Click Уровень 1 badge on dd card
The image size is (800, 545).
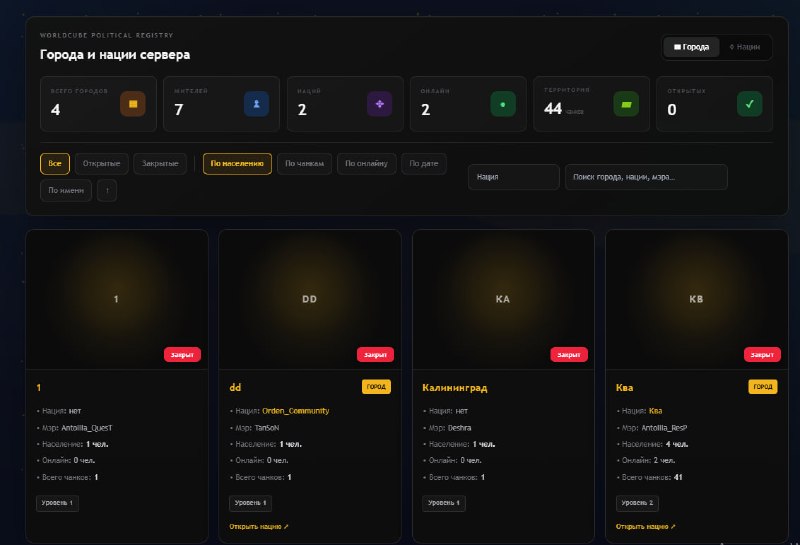[251, 503]
